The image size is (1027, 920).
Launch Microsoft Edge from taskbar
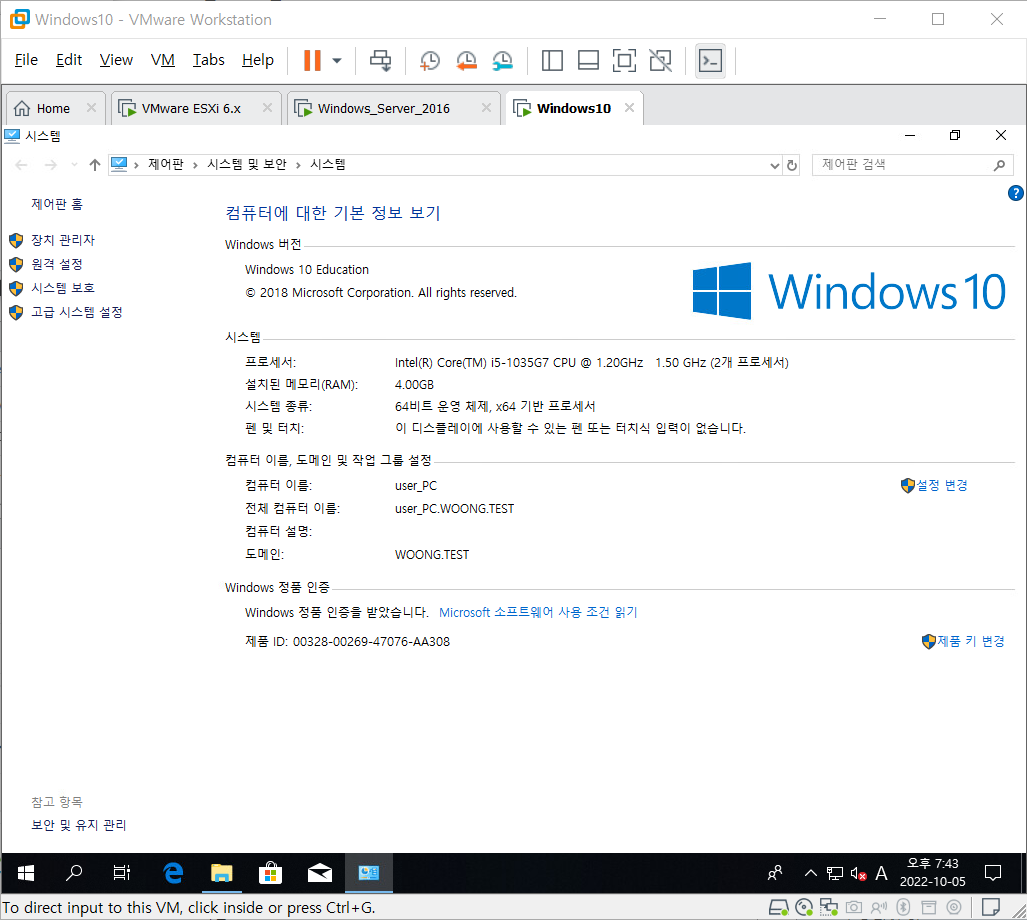click(173, 873)
